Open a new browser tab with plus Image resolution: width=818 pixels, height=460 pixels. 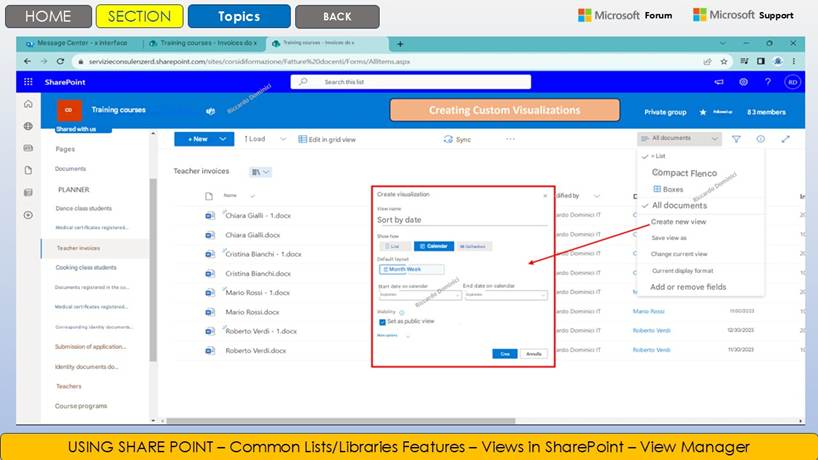(400, 44)
